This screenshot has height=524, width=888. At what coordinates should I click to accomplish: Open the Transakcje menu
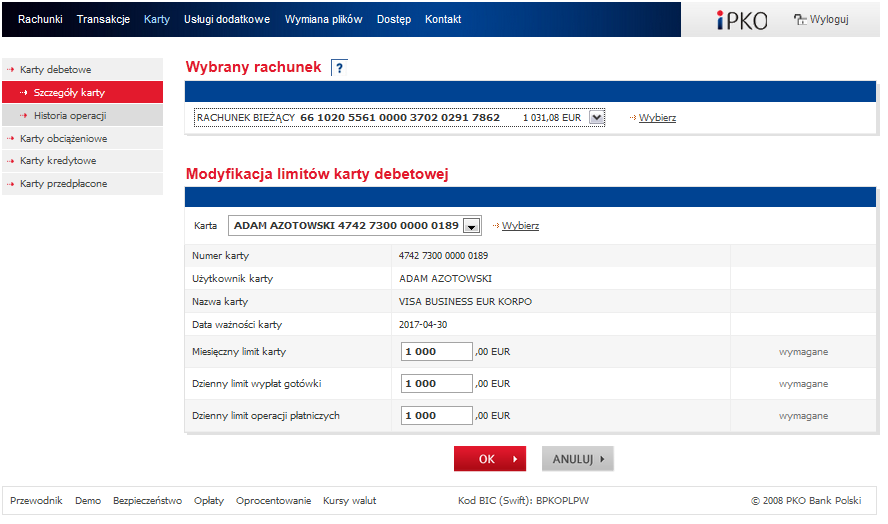(103, 19)
